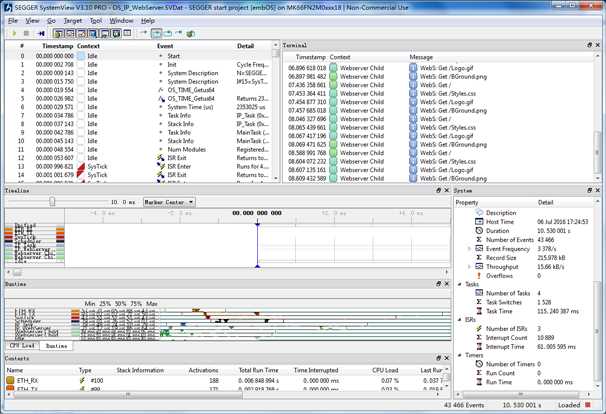Close the Contexts panel
The image size is (606, 414).
point(447,358)
